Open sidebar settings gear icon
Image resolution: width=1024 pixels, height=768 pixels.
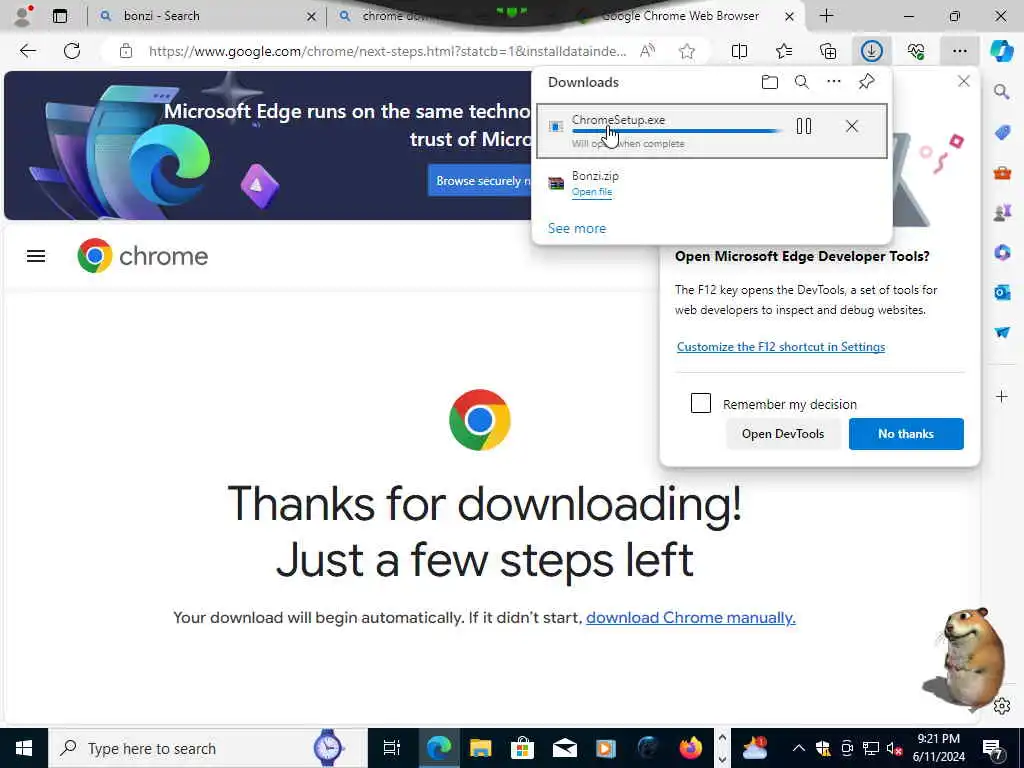pos(1002,706)
